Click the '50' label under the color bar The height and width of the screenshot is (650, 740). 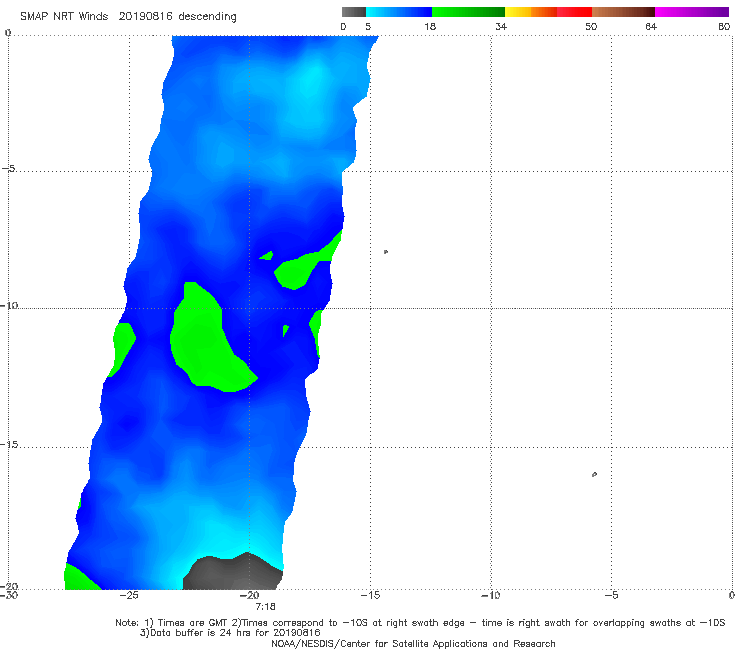pyautogui.click(x=591, y=26)
